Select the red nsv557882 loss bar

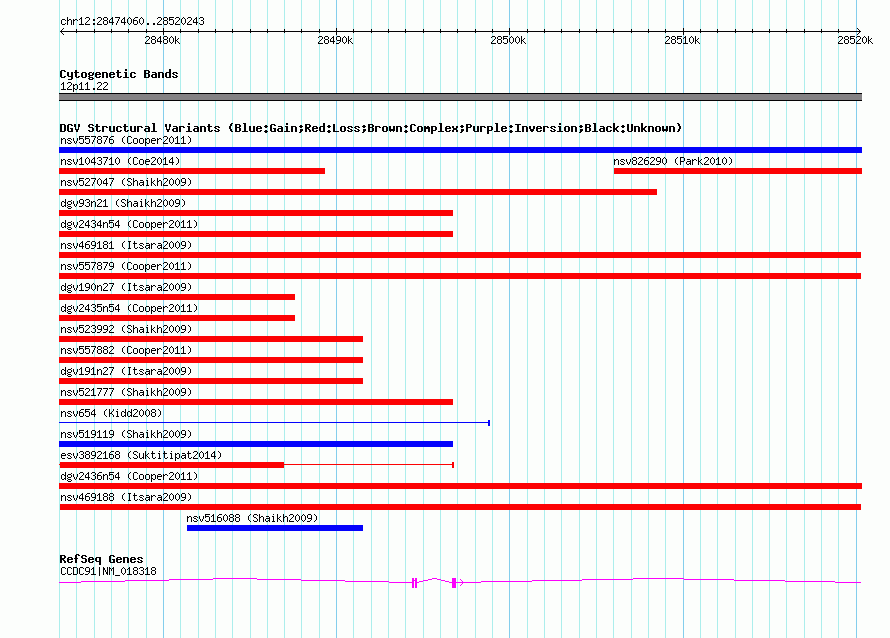coord(211,360)
